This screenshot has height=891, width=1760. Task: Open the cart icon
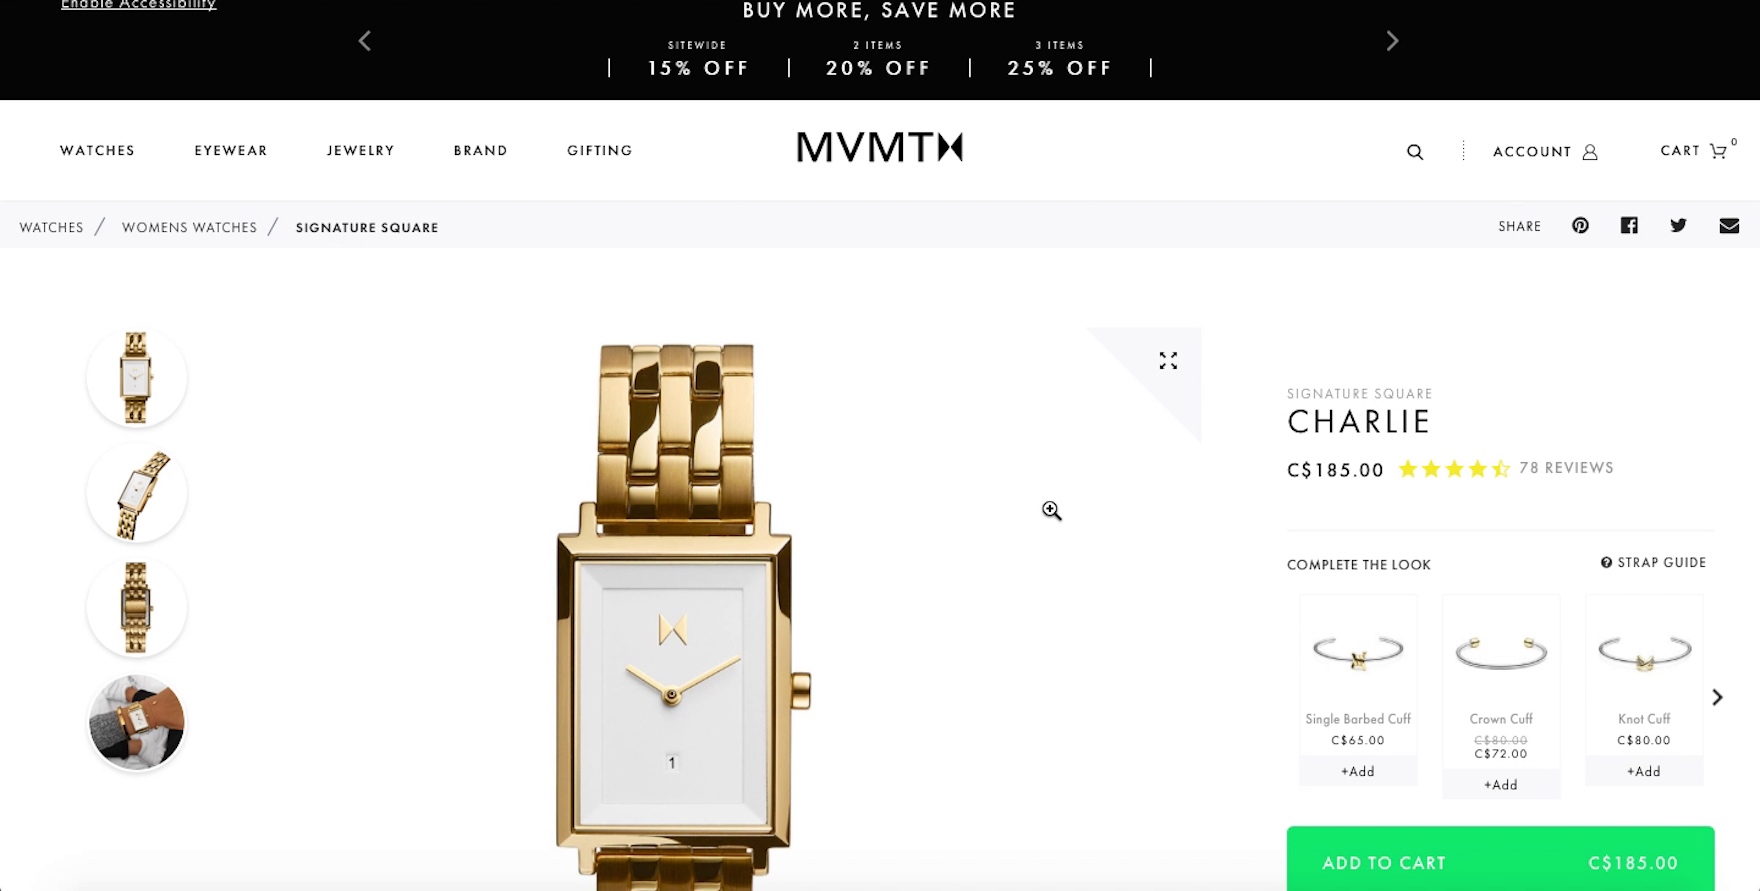(x=1718, y=151)
